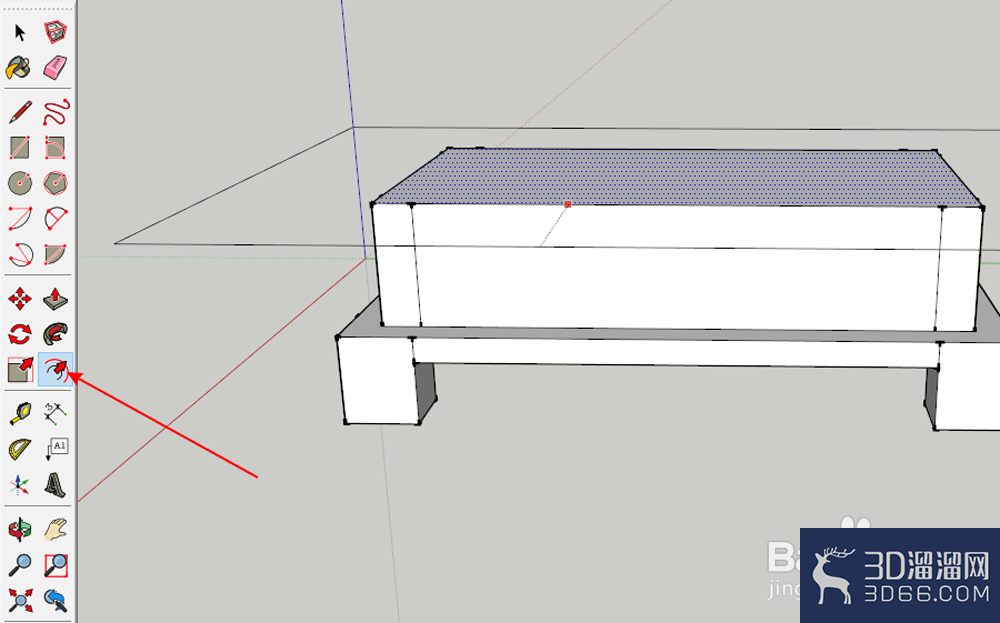This screenshot has width=1000, height=623.
Task: Choose the Move tool with red arrows
Action: tap(20, 298)
